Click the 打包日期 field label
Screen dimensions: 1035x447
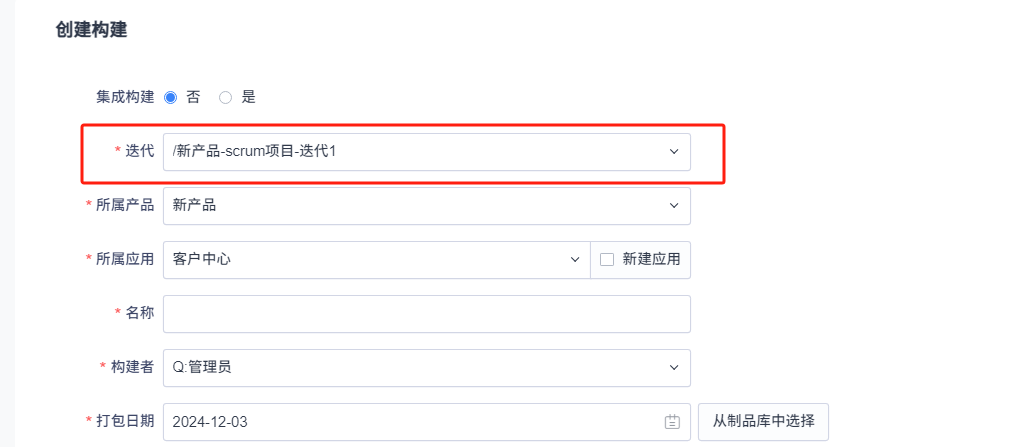[x=125, y=422]
